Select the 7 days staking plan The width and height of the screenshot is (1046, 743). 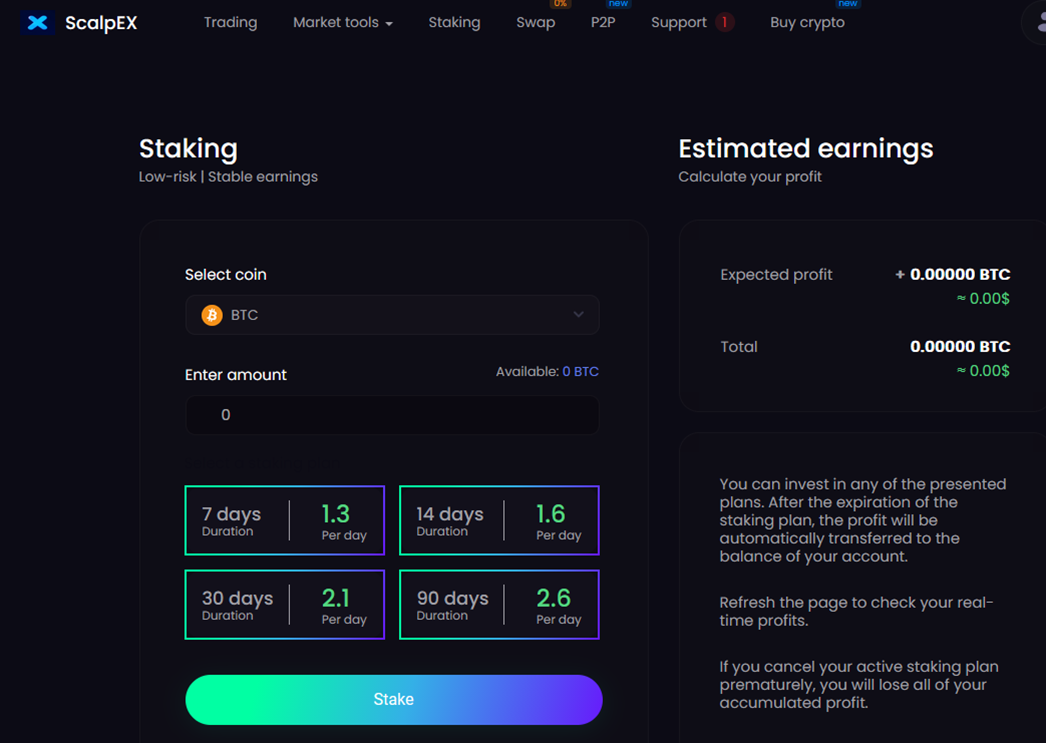tap(285, 520)
